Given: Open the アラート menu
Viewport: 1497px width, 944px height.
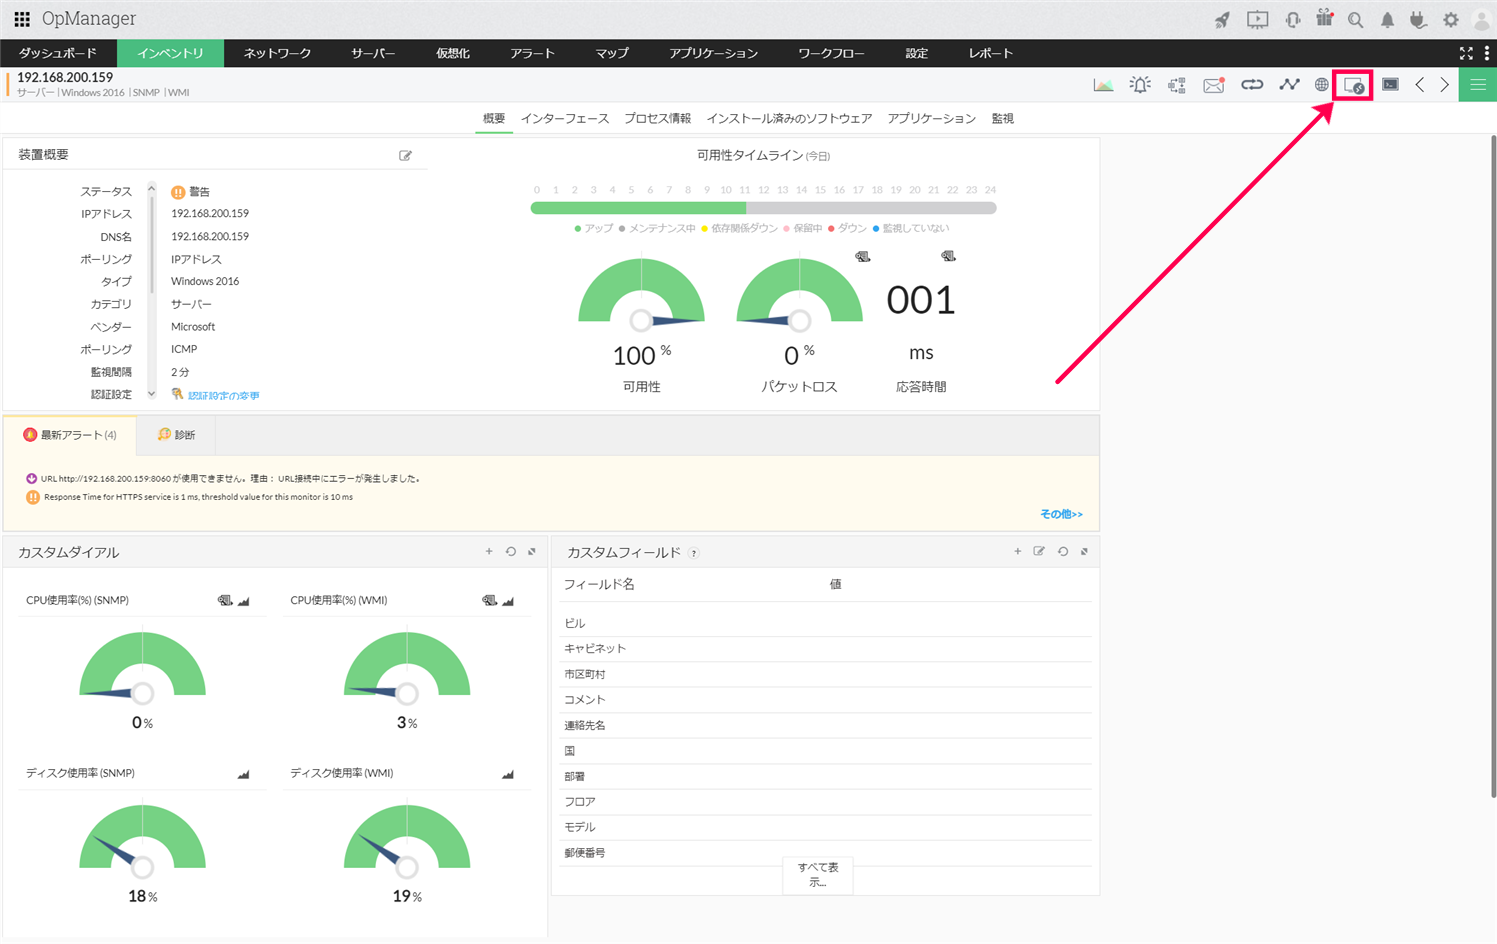Looking at the screenshot, I should [532, 53].
